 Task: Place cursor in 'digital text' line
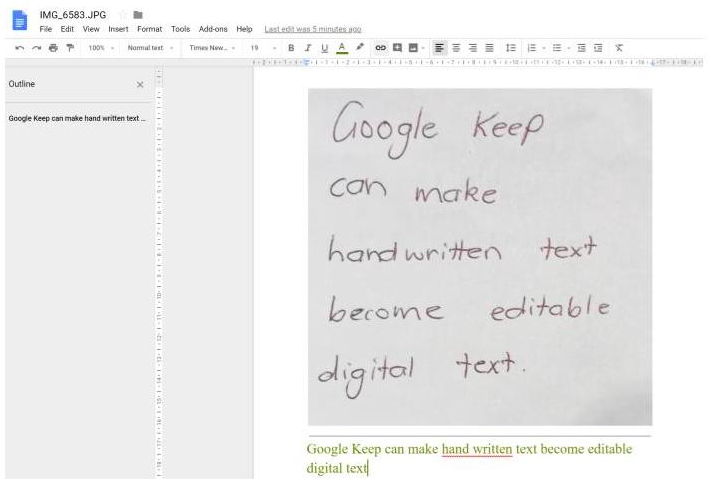point(336,468)
